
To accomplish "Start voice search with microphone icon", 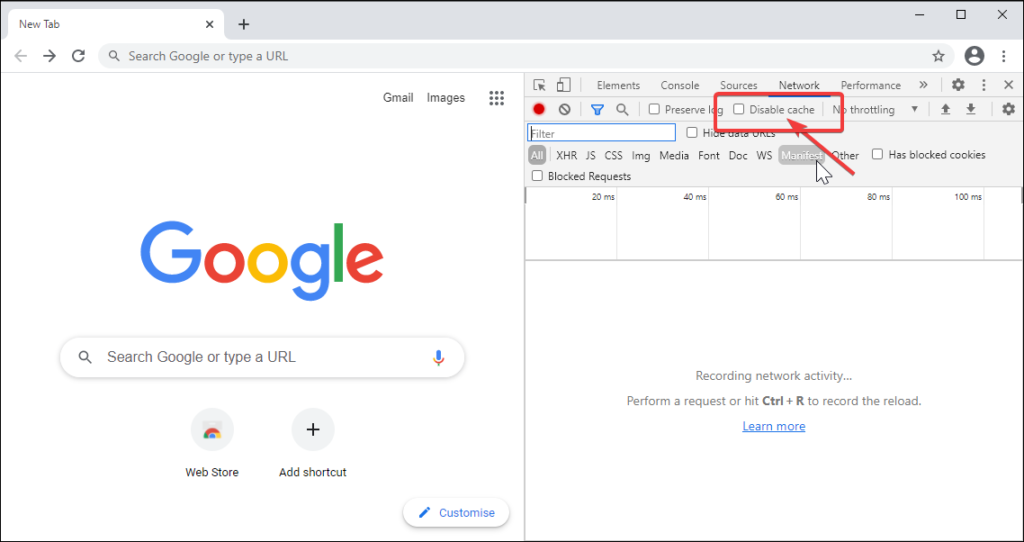I will pos(438,357).
